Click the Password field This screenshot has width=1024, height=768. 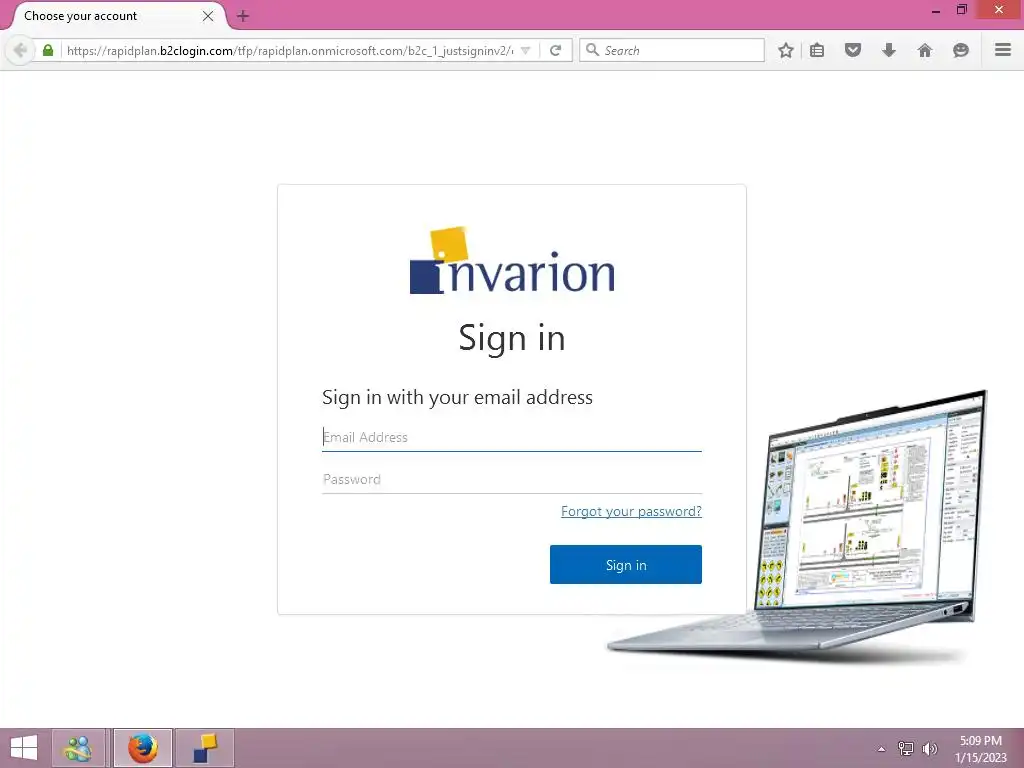coord(511,479)
